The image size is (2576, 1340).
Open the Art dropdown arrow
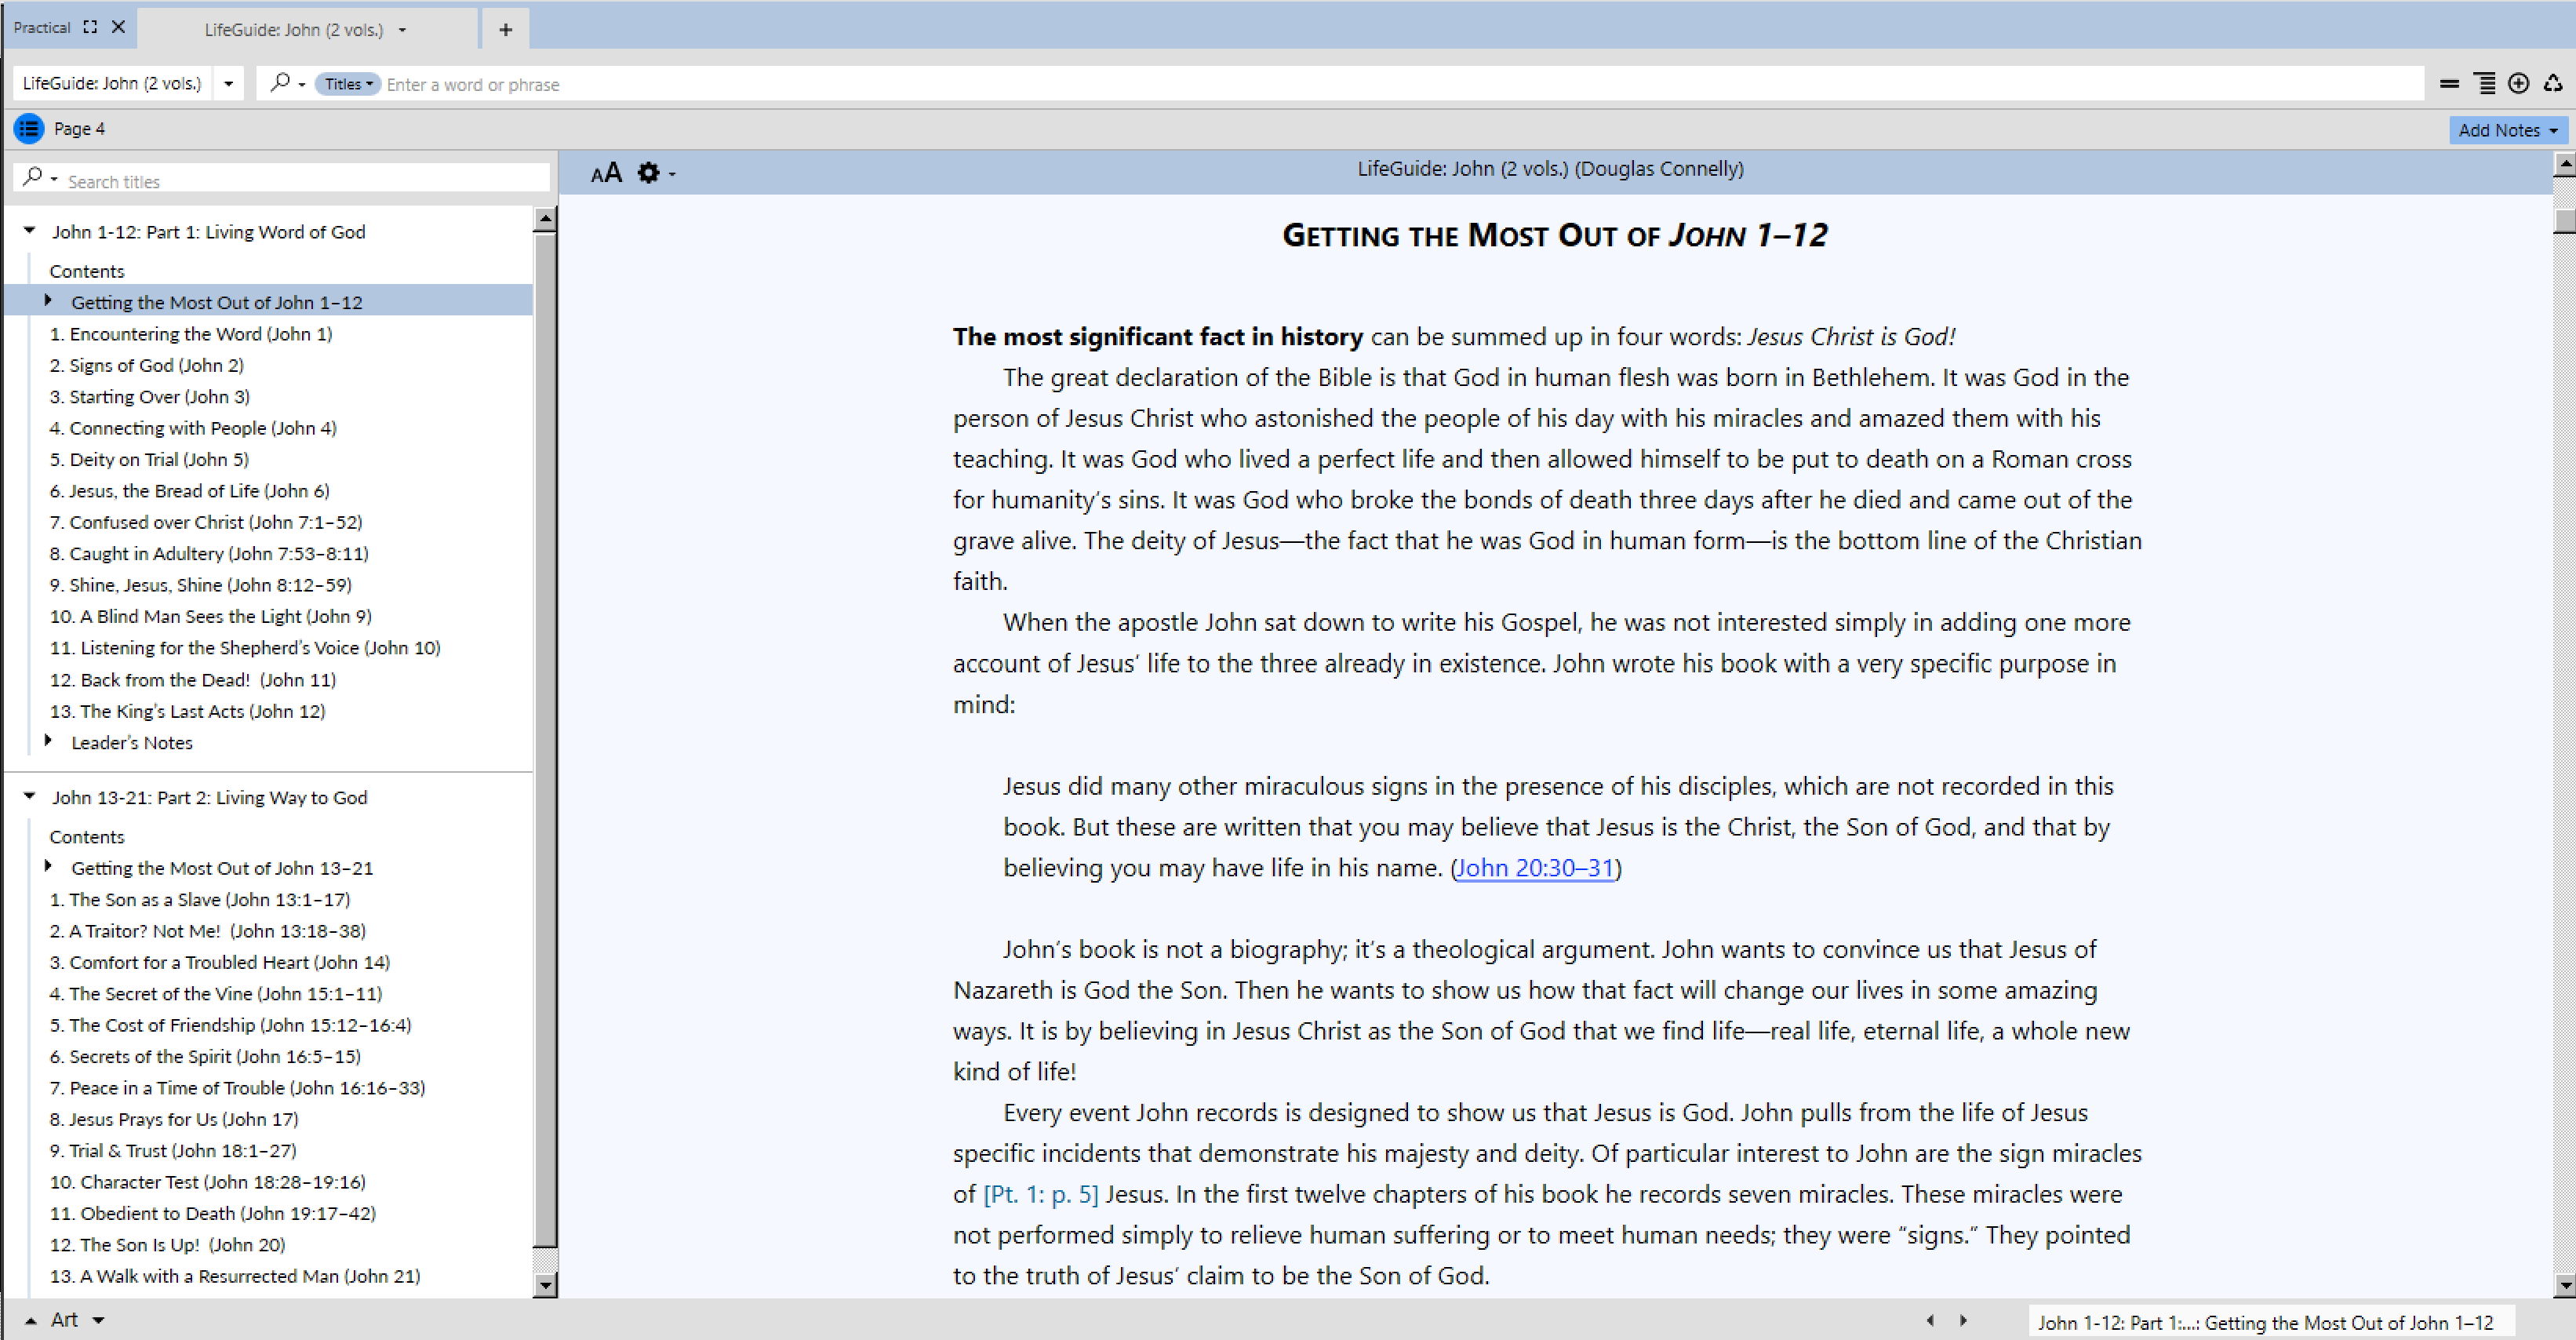(98, 1321)
